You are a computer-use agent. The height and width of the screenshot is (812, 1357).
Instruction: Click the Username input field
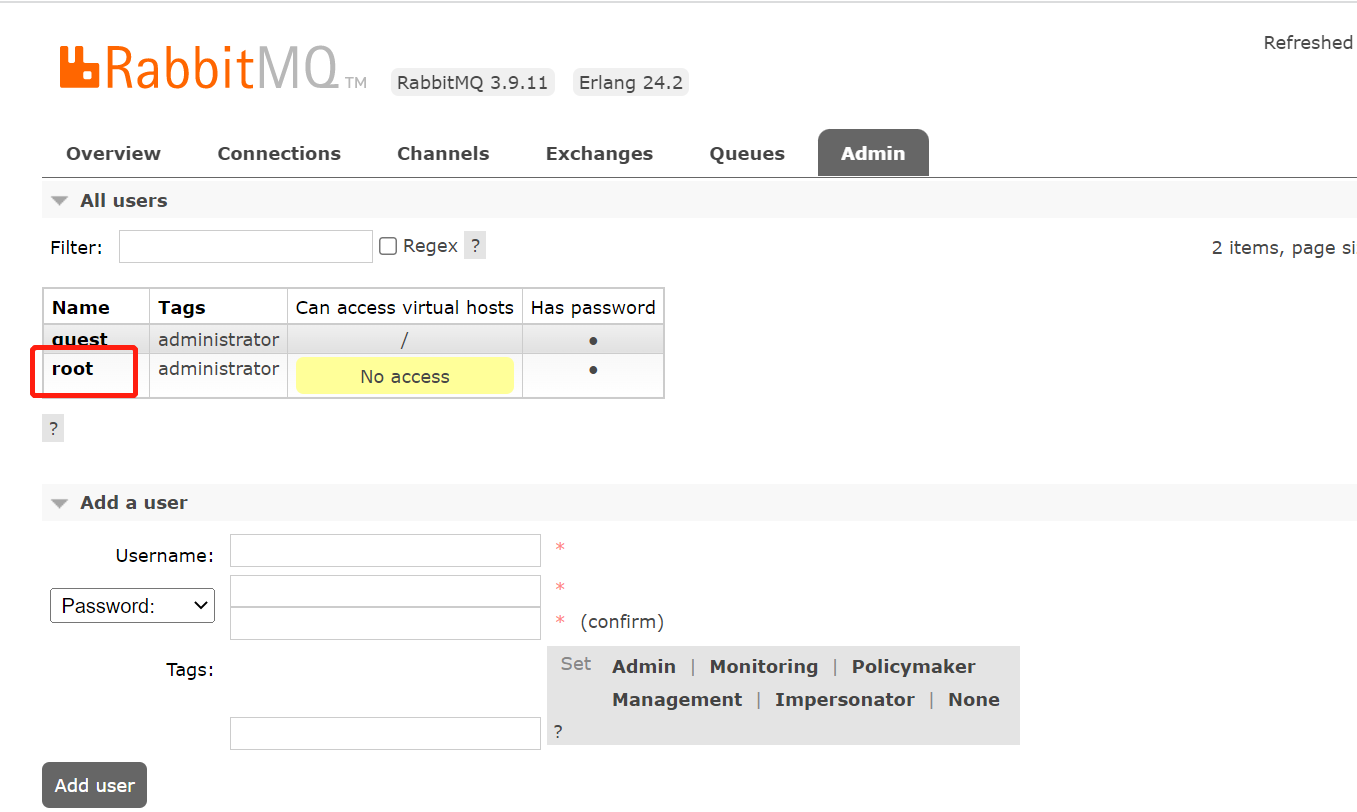(385, 551)
